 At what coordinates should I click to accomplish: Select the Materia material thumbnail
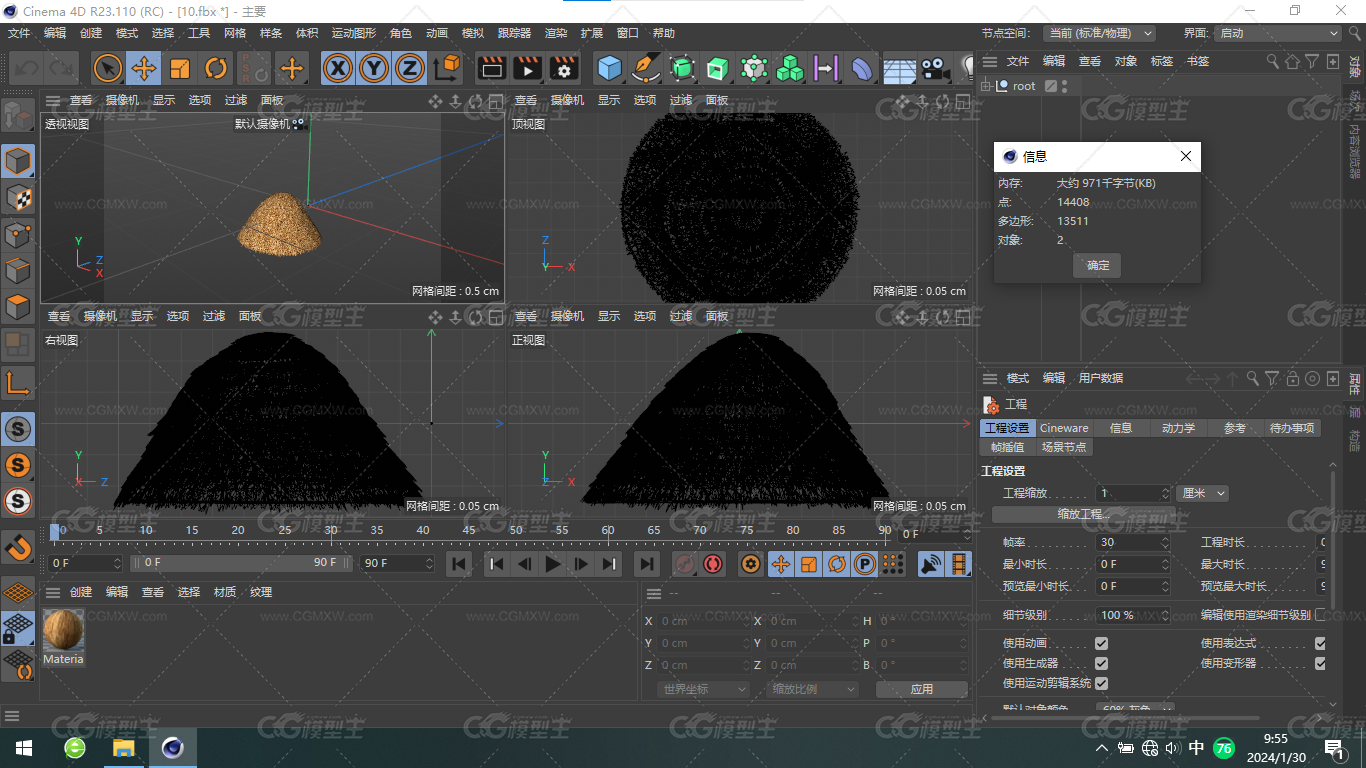click(x=63, y=630)
